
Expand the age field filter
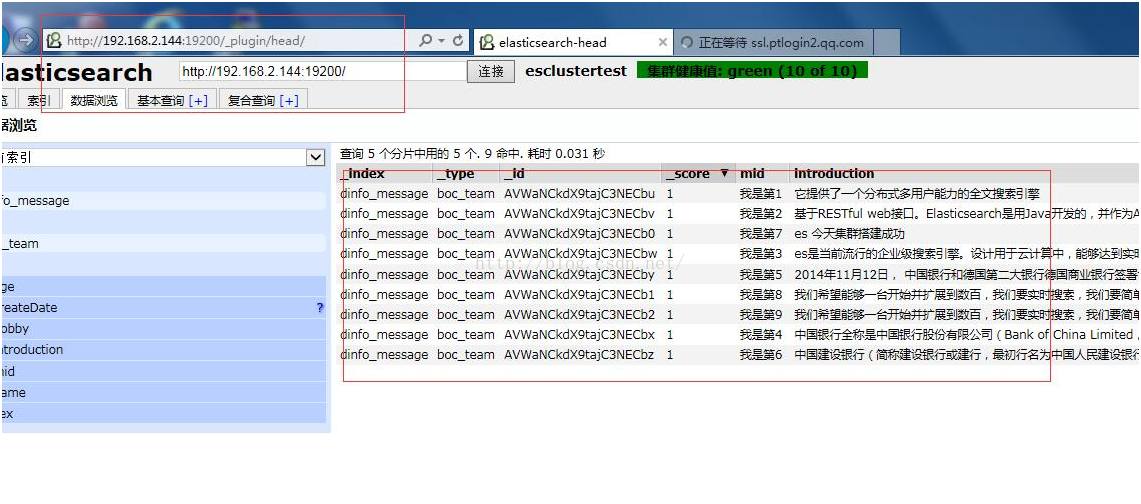[x=162, y=287]
